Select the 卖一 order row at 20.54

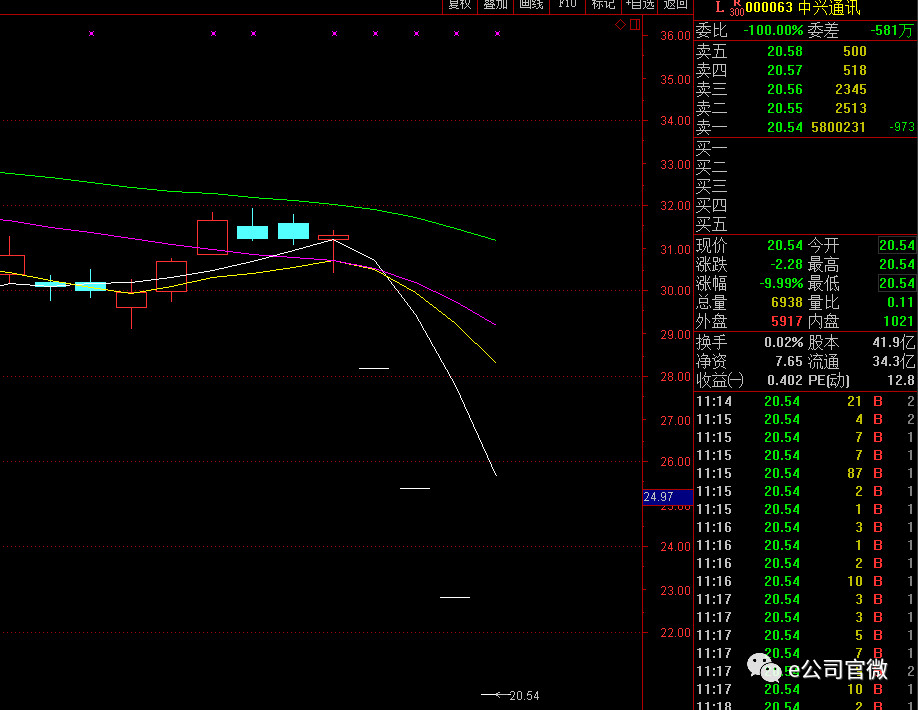[x=804, y=127]
